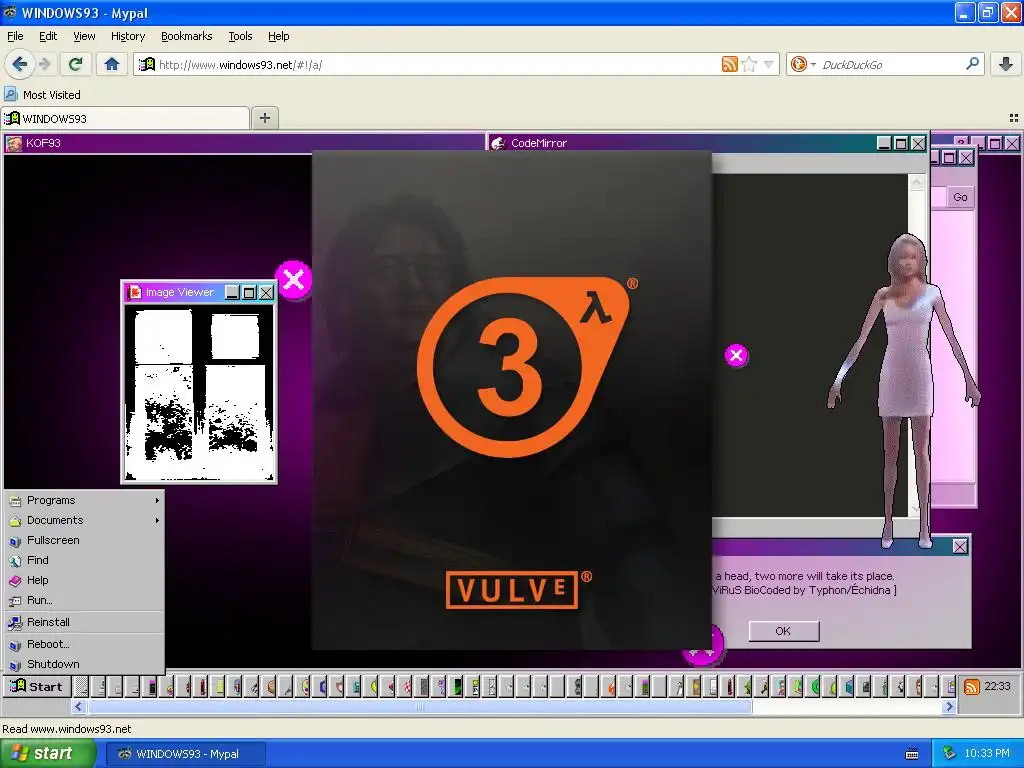
Task: Select WINDOWS93 - Mypal in the XP taskbar
Action: click(x=186, y=754)
